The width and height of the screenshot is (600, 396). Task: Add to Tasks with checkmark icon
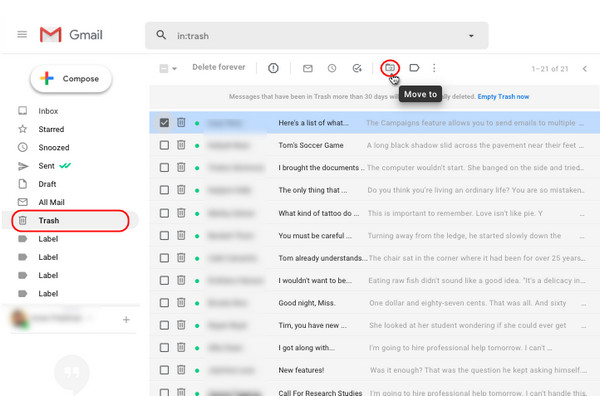(x=357, y=68)
